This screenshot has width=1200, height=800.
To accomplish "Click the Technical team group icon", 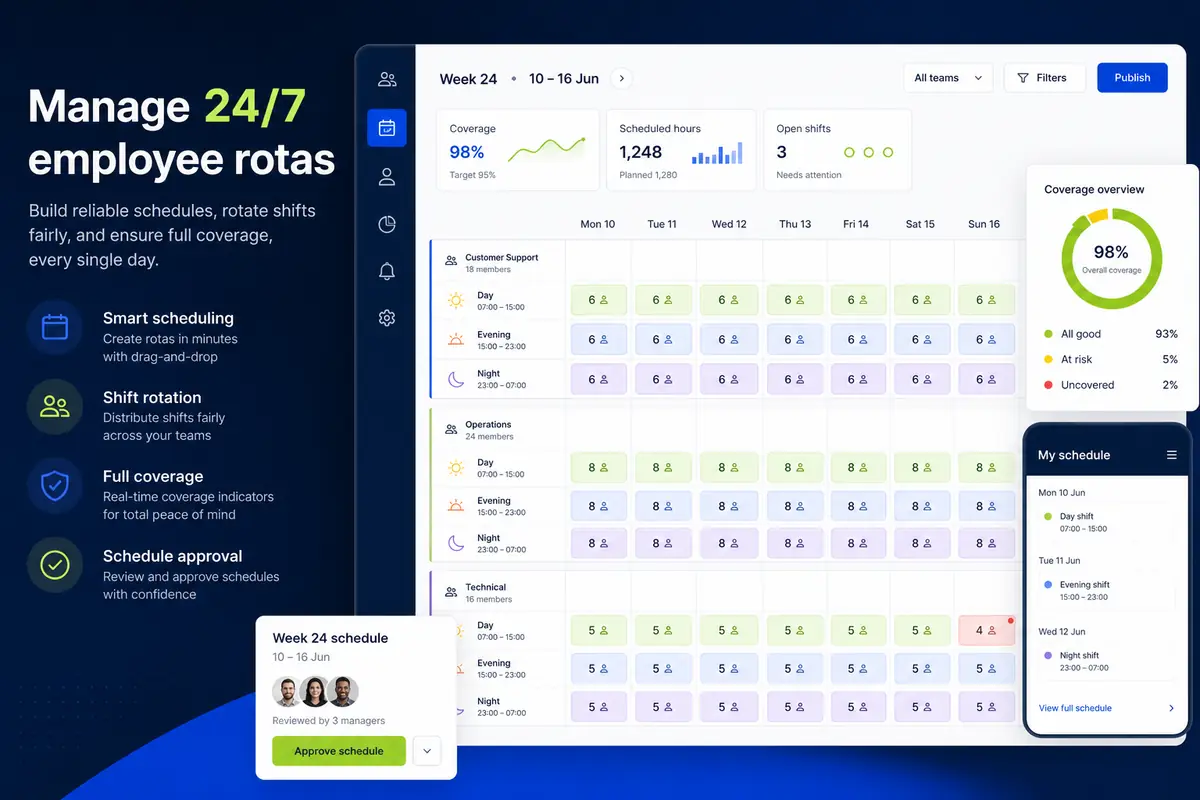I will 451,591.
